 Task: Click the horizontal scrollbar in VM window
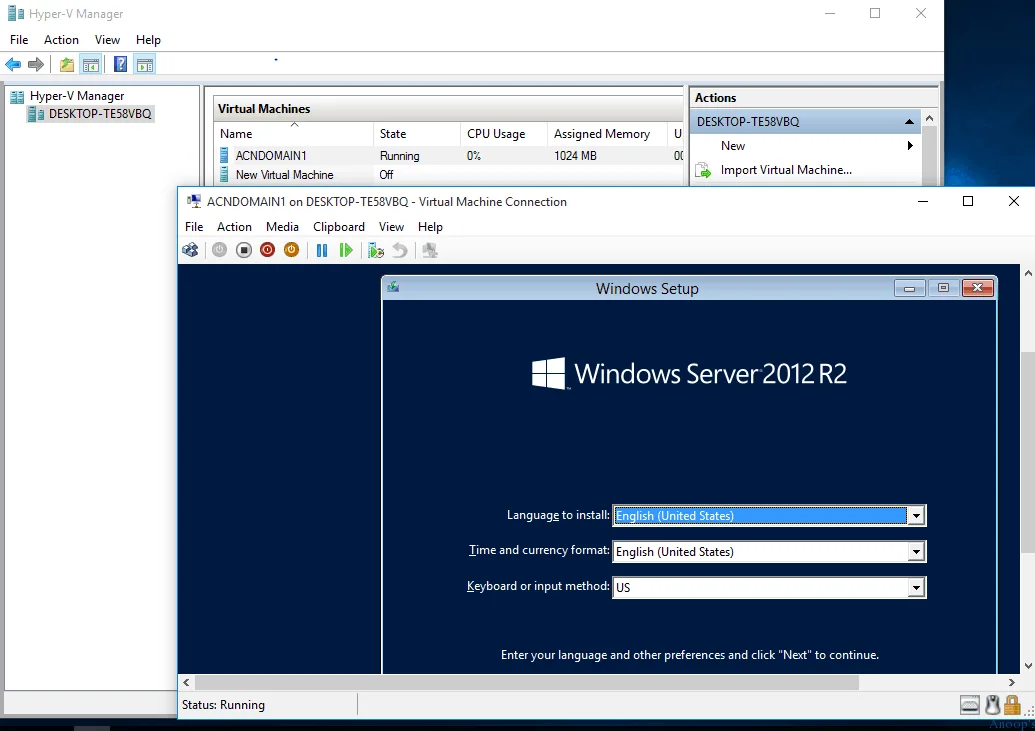pyautogui.click(x=527, y=682)
